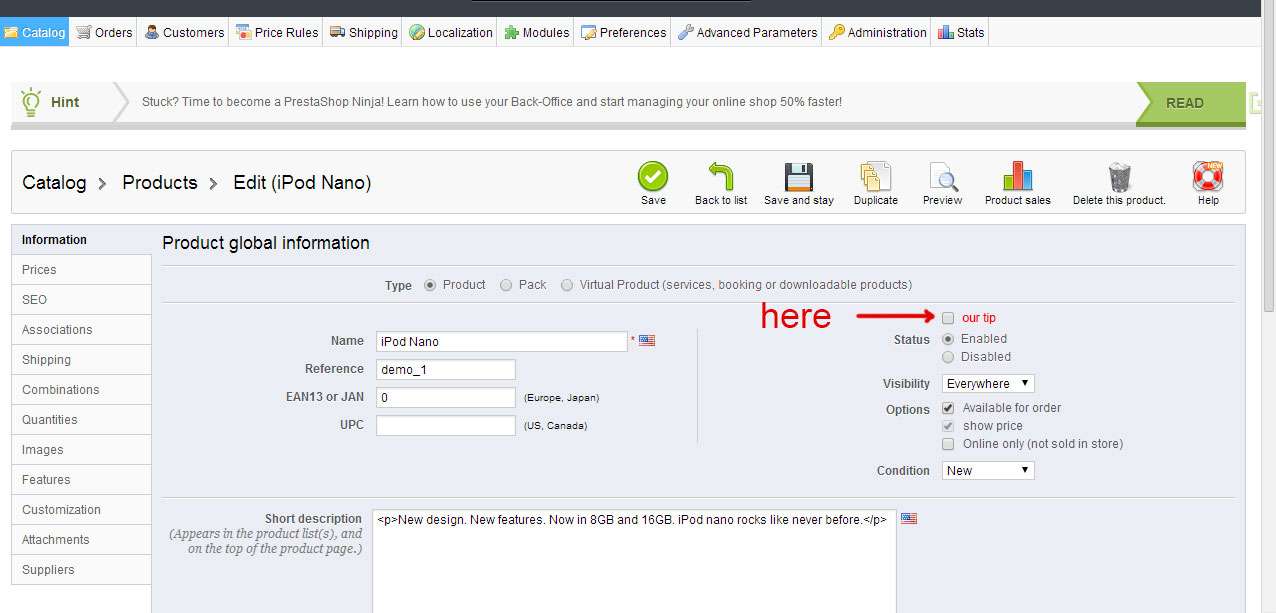Viewport: 1276px width, 613px height.
Task: Click the Duplicate product icon
Action: click(876, 176)
